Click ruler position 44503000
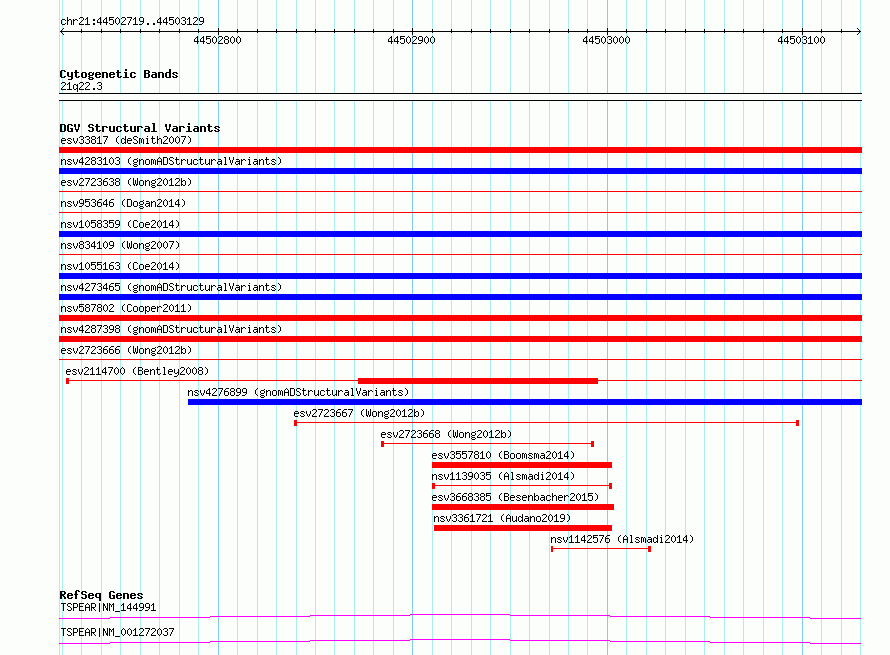Image resolution: width=890 pixels, height=655 pixels. click(606, 40)
